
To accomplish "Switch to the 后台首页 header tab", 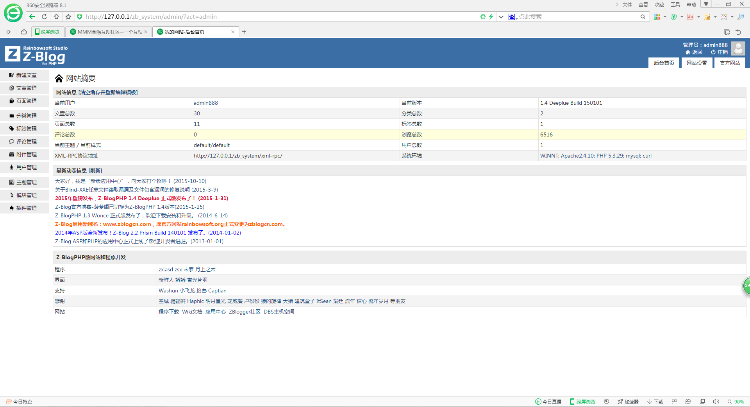I will click(x=664, y=63).
